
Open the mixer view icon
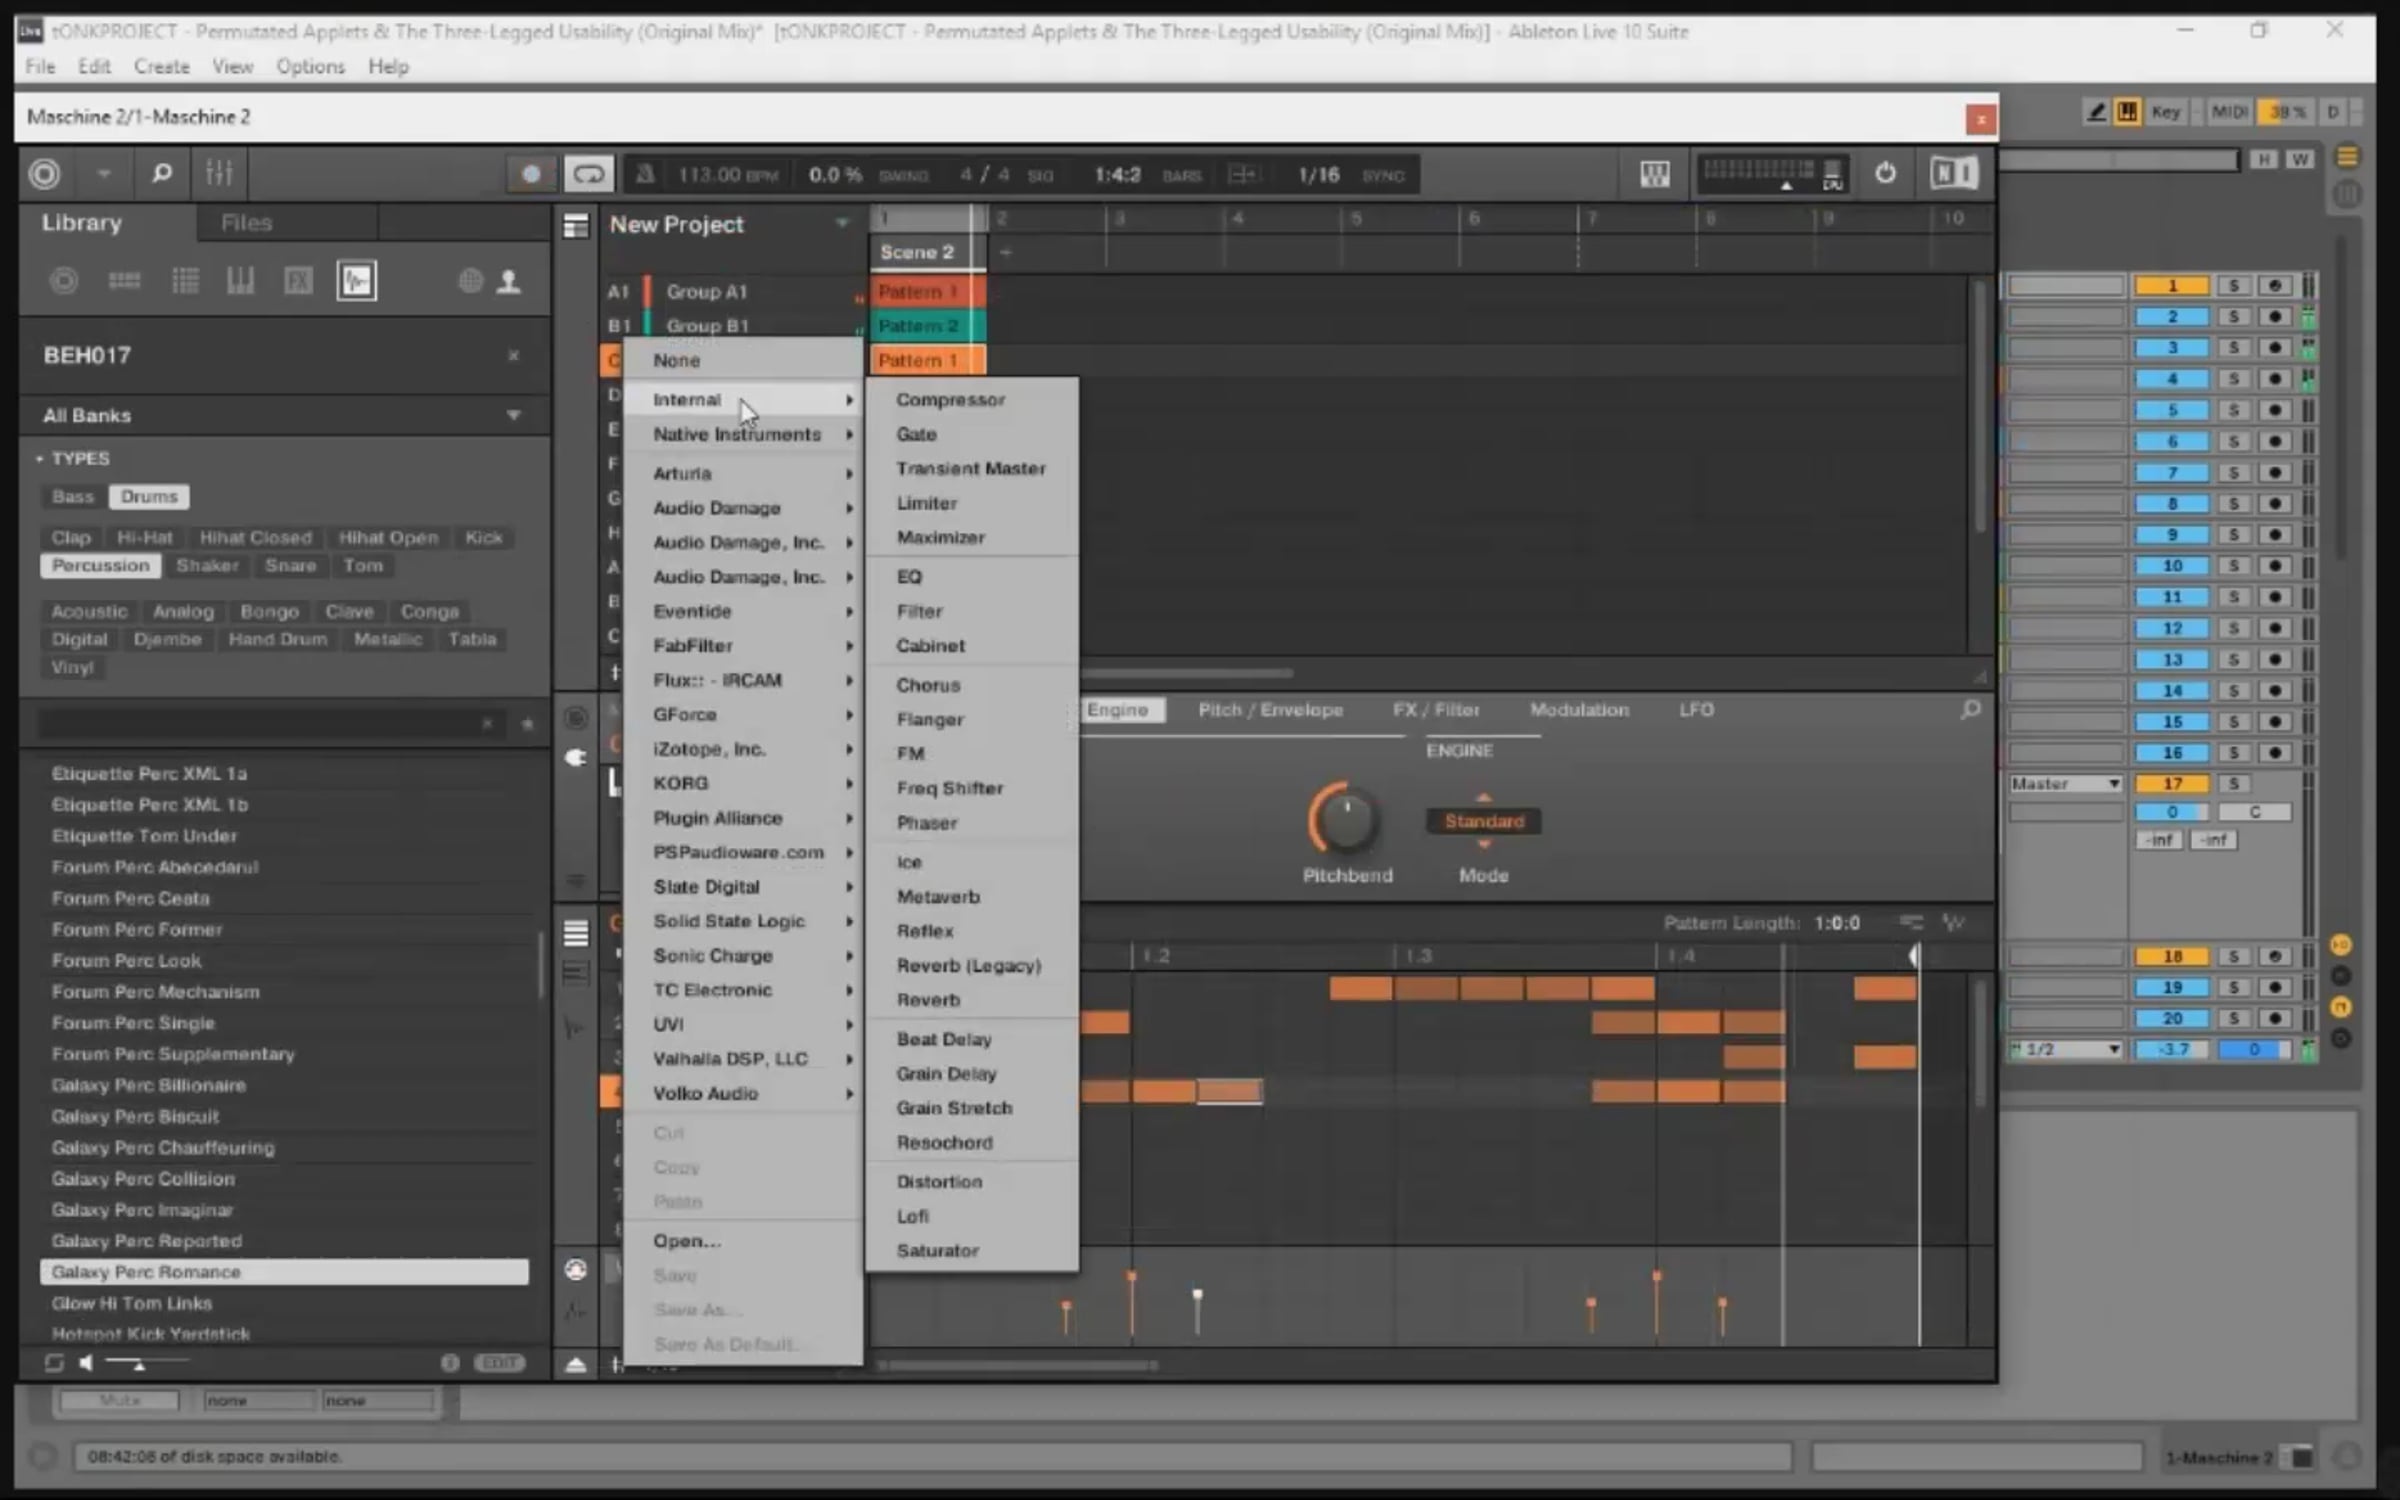point(219,174)
